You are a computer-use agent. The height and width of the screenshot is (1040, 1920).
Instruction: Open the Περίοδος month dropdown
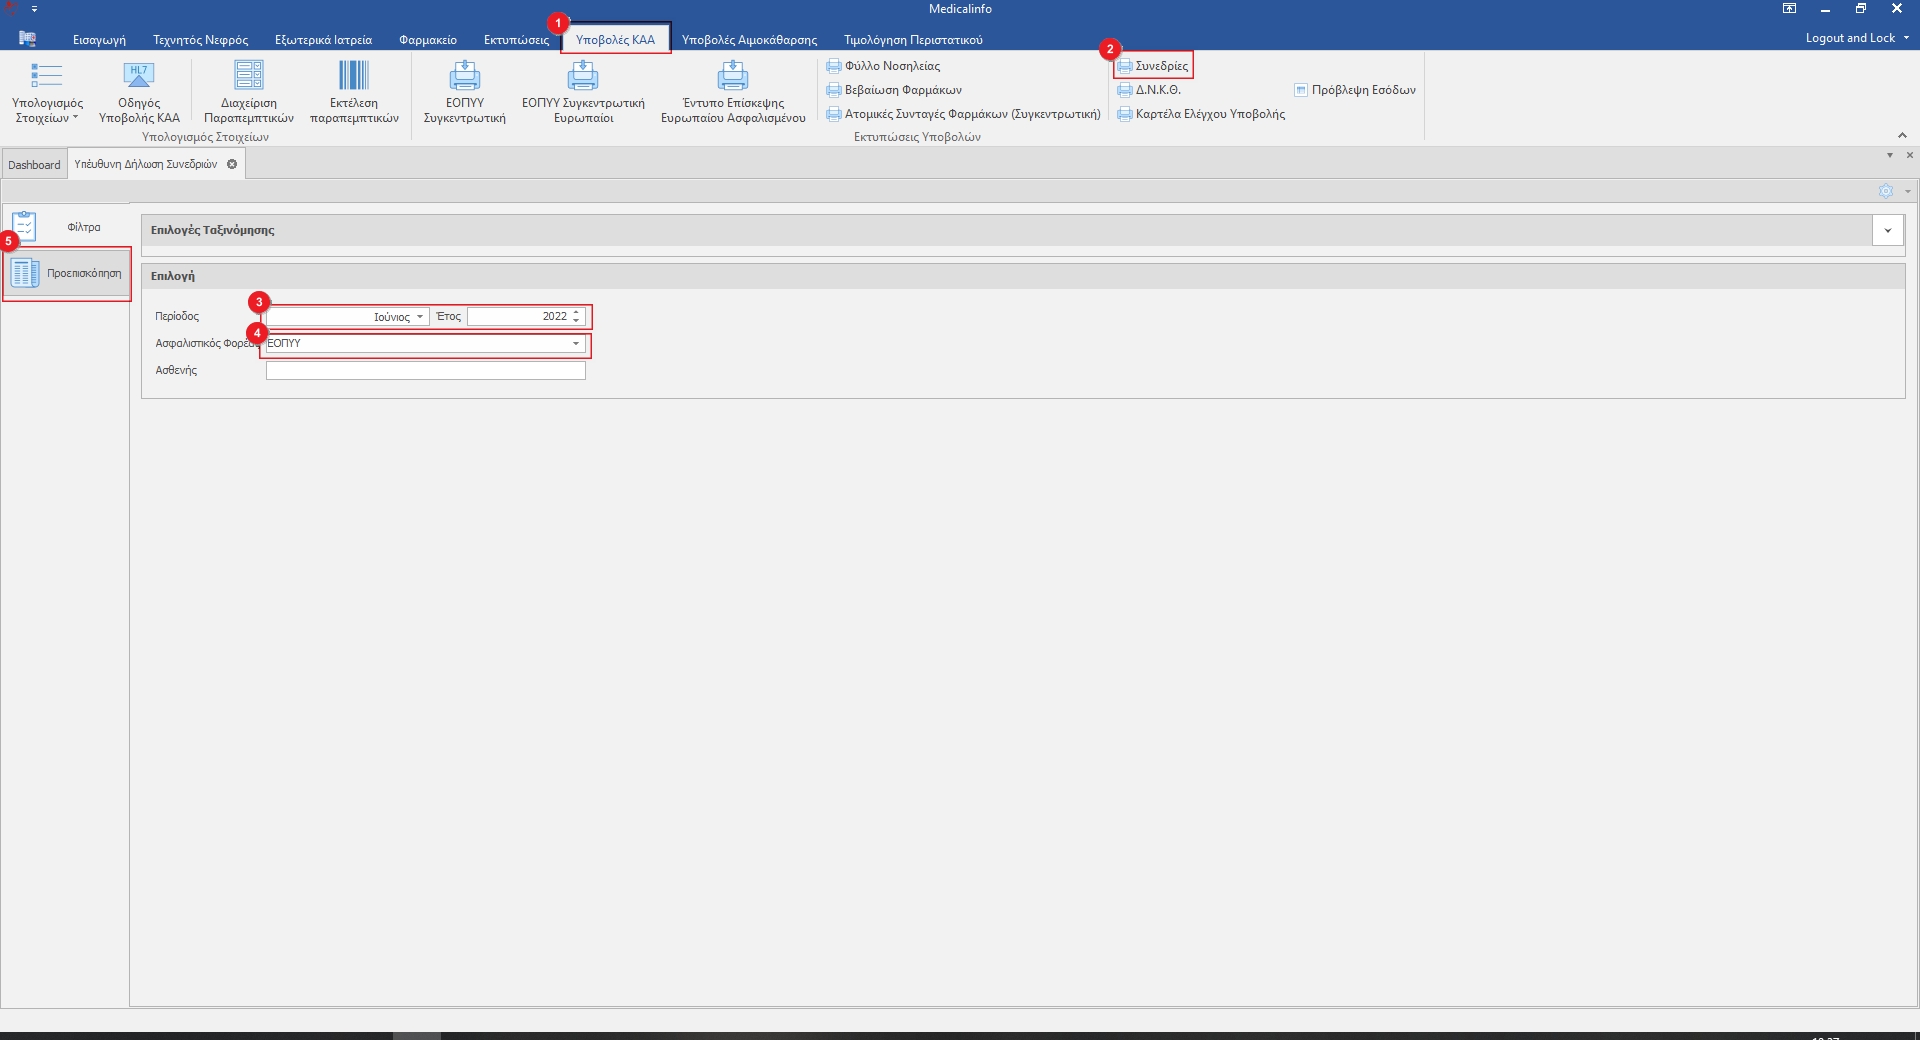(x=420, y=317)
